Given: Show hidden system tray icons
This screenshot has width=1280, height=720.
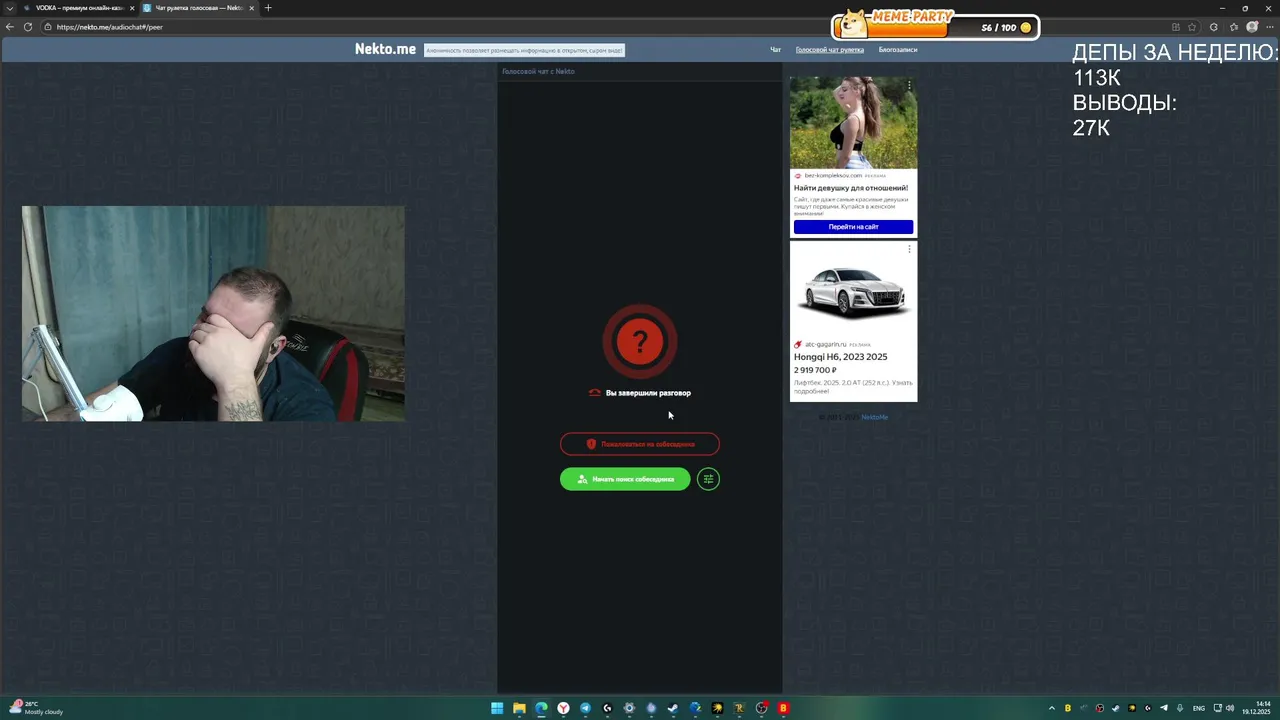Looking at the screenshot, I should (x=1051, y=708).
